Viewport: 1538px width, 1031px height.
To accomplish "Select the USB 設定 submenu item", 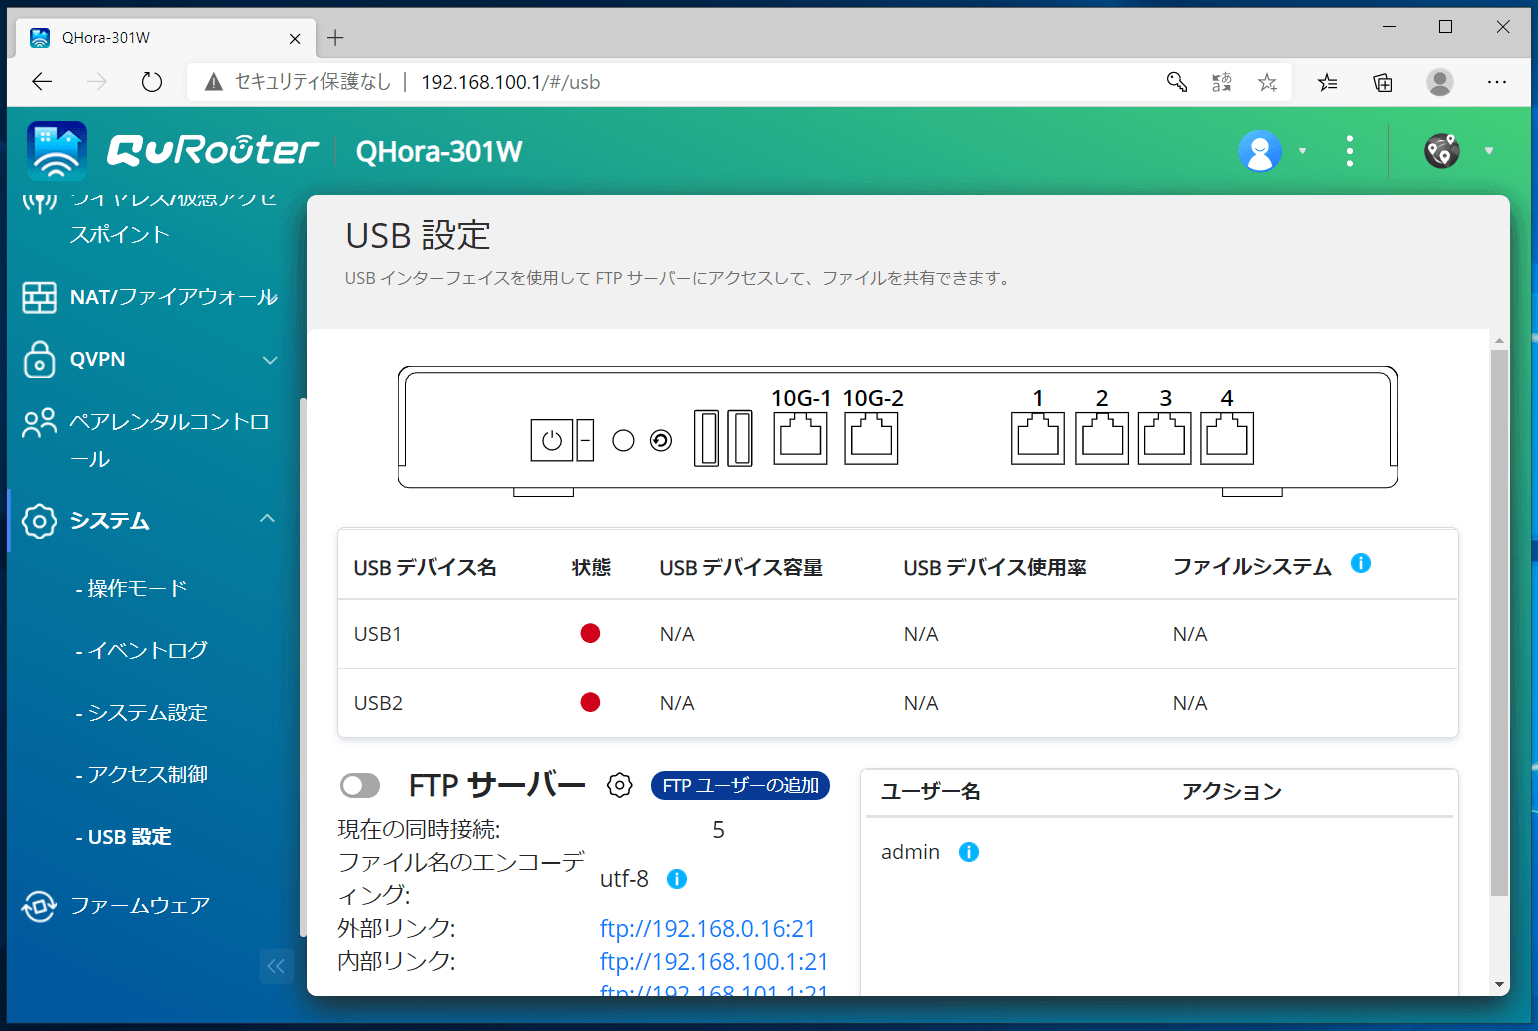I will tap(124, 837).
